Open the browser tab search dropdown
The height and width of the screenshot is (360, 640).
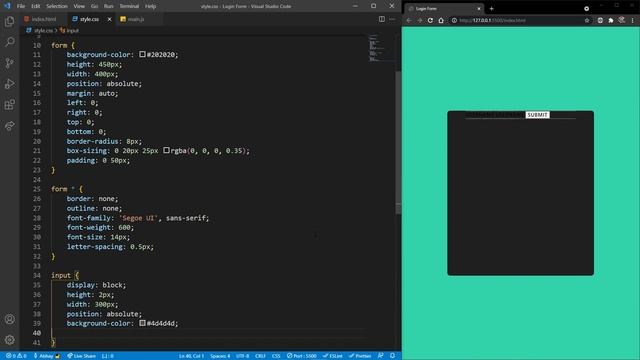tap(587, 9)
